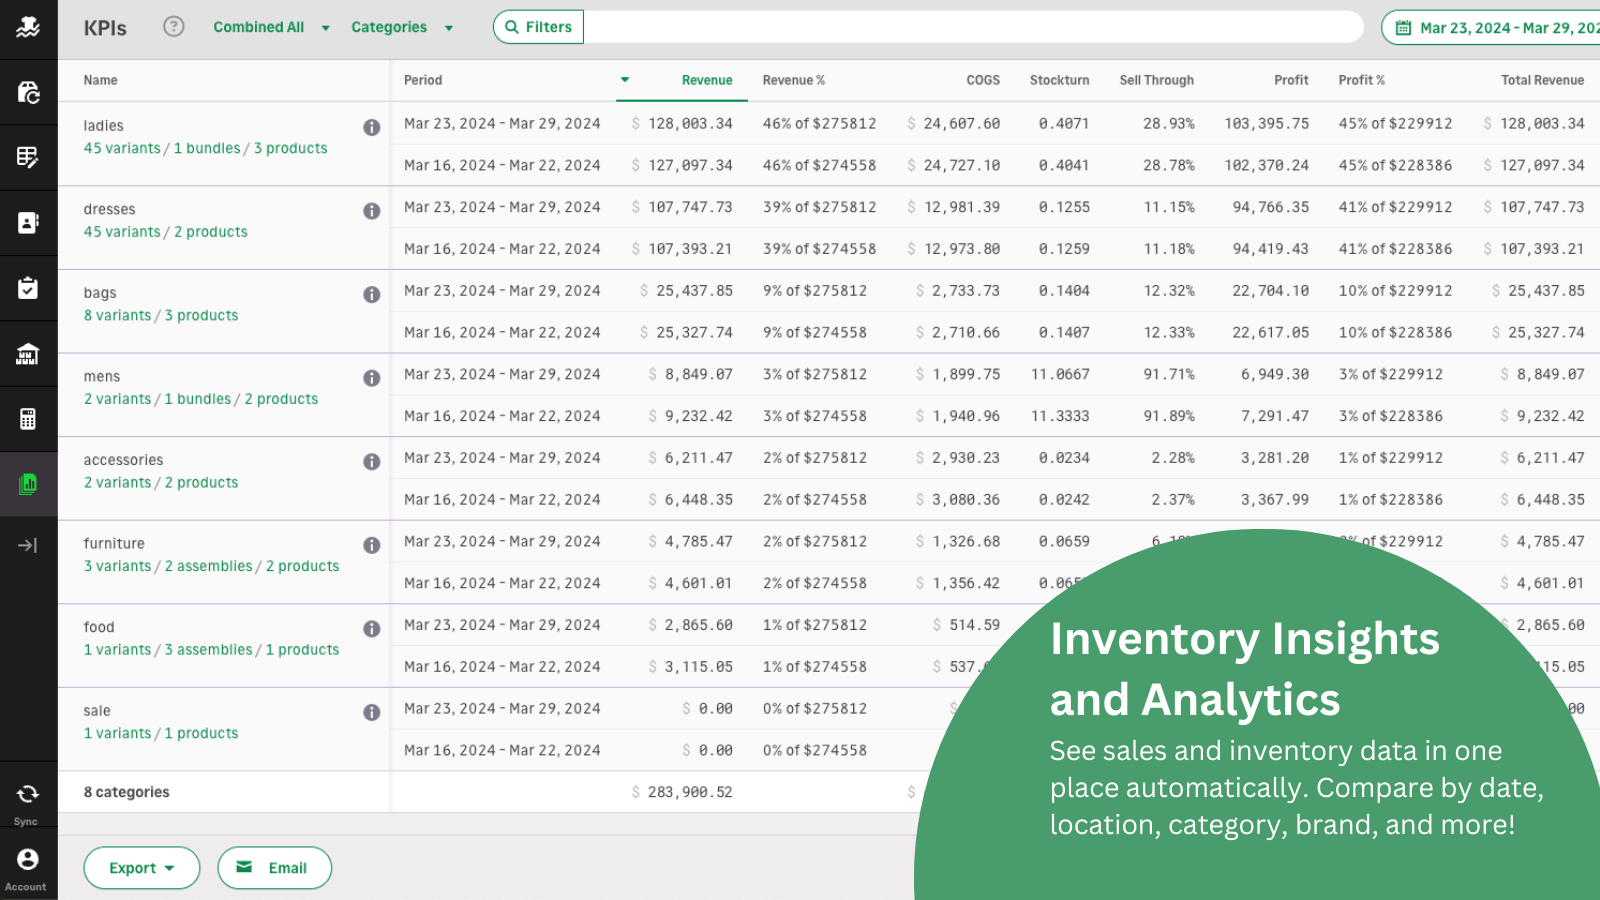Open the document edit icon in the sidebar
1600x900 pixels.
(28, 157)
